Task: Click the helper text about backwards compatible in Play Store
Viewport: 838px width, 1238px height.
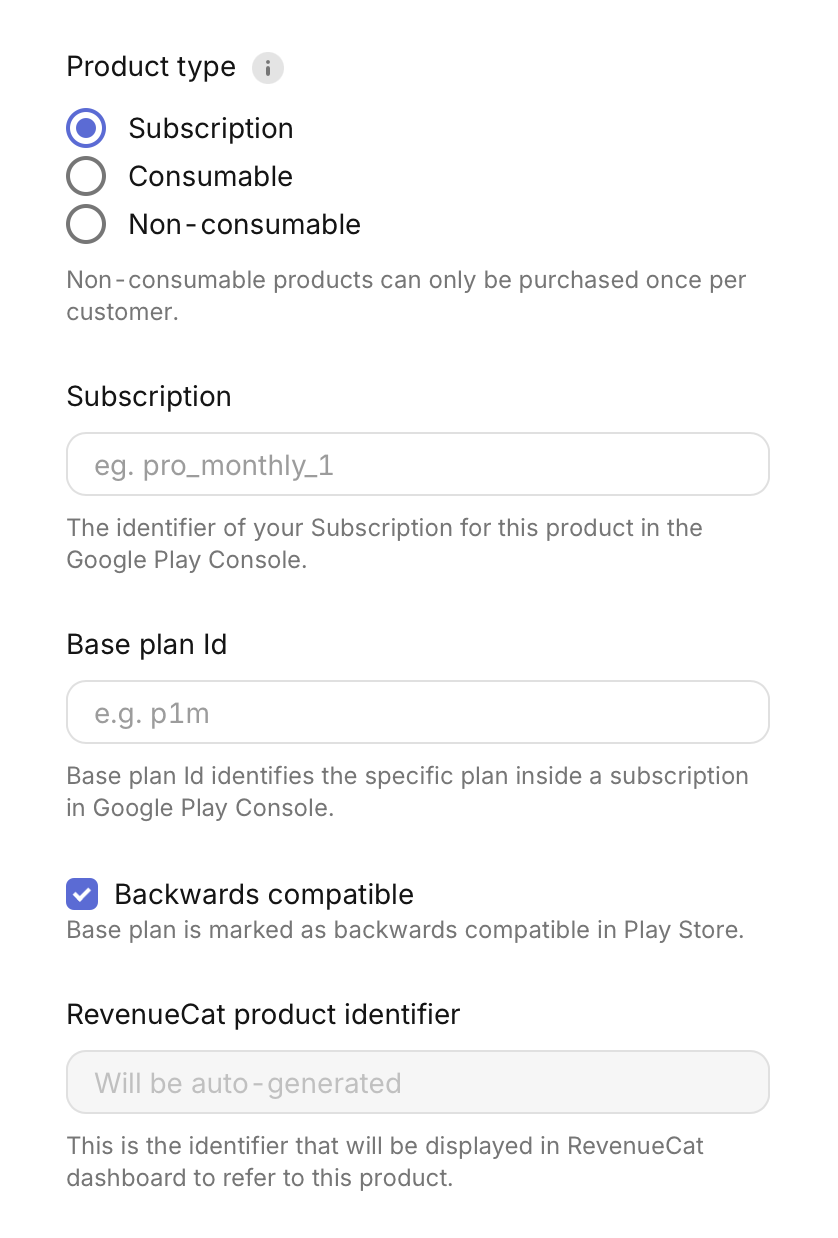Action: click(405, 930)
